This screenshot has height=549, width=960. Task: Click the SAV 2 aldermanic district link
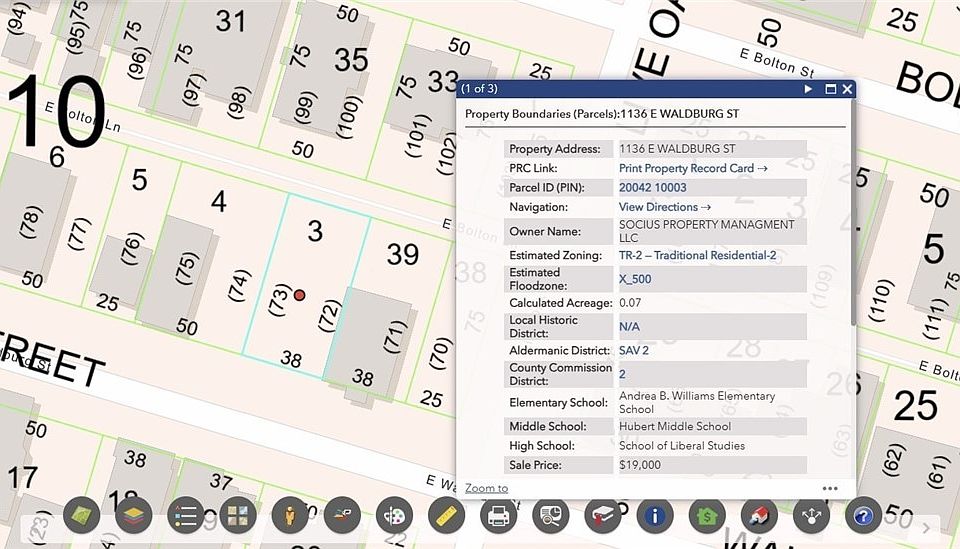[x=634, y=350]
